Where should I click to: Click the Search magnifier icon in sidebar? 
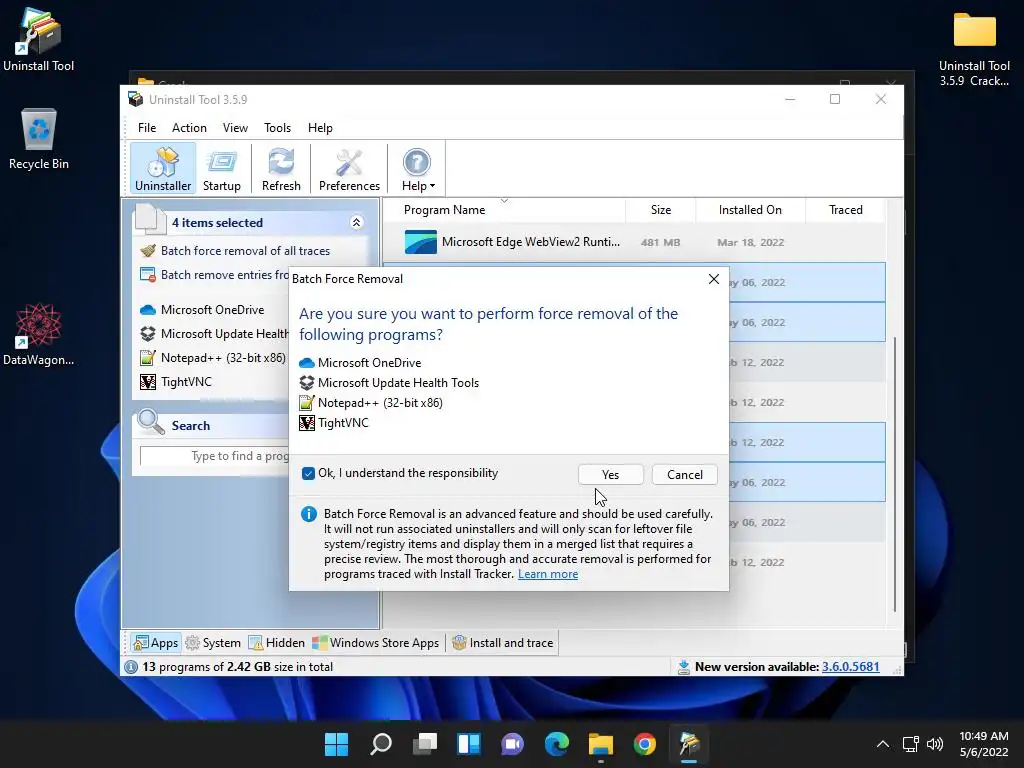click(x=151, y=423)
